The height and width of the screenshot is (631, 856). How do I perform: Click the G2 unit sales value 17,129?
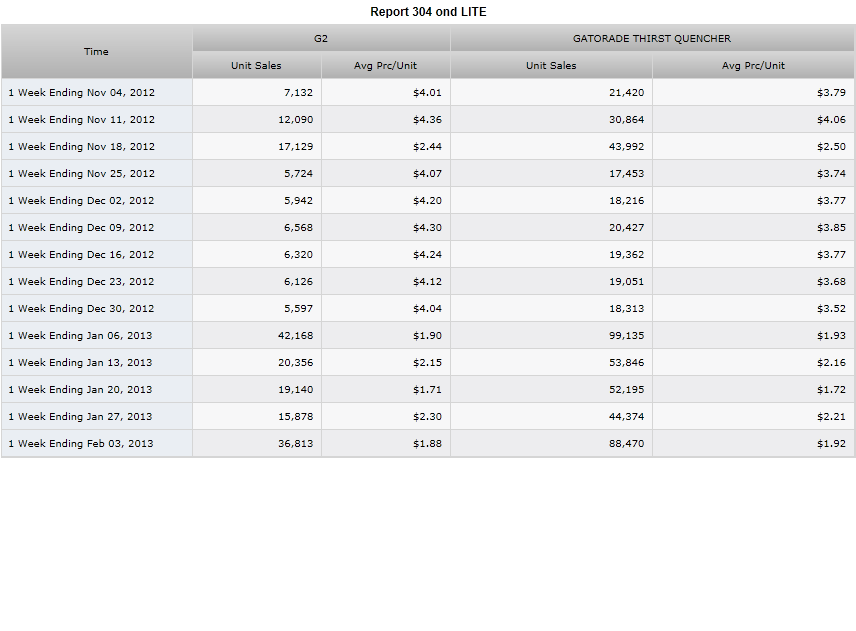point(295,146)
